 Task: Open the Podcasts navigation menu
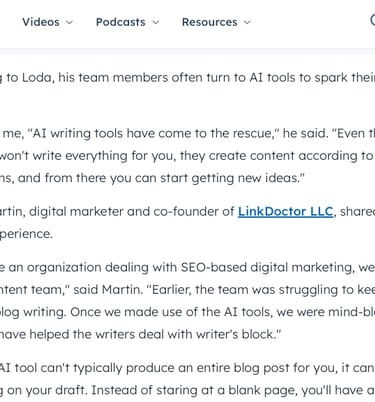click(121, 22)
